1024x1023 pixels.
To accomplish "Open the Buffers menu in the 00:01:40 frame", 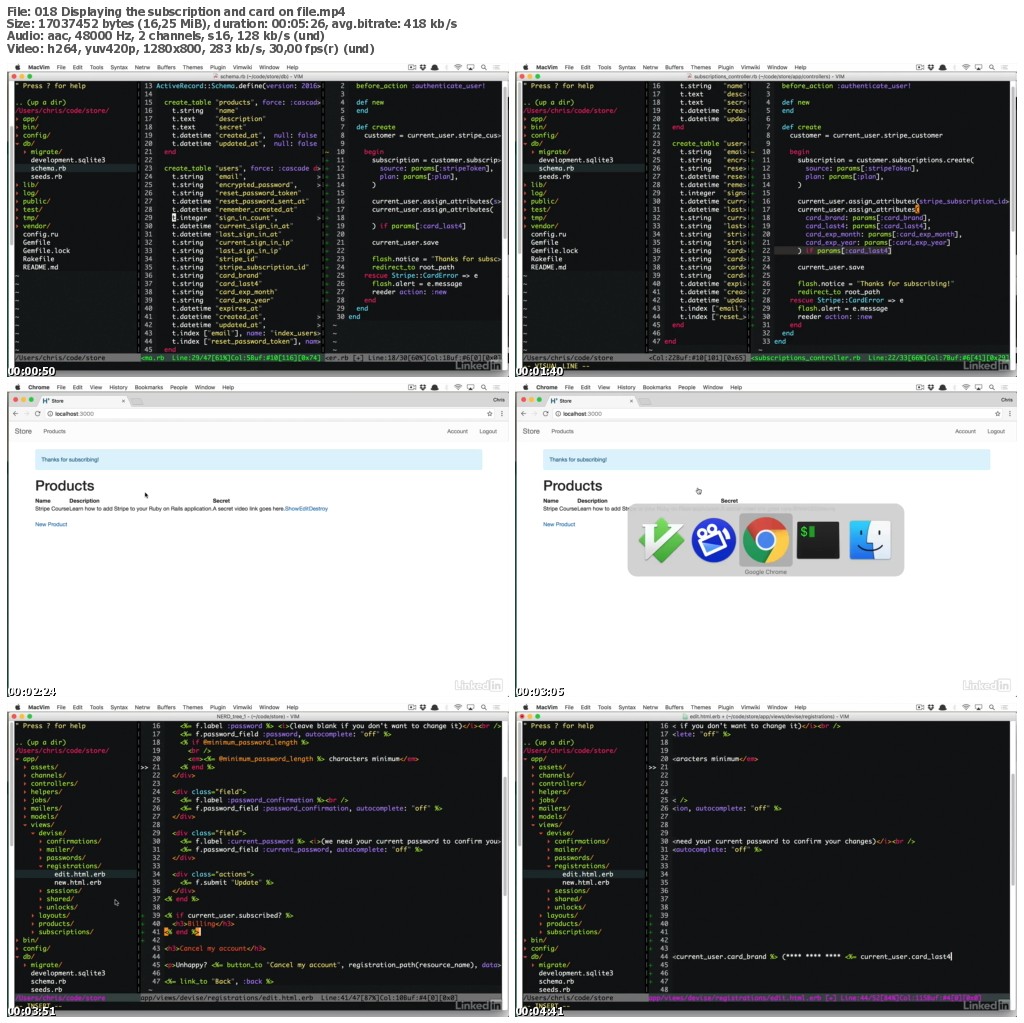I will 674,67.
